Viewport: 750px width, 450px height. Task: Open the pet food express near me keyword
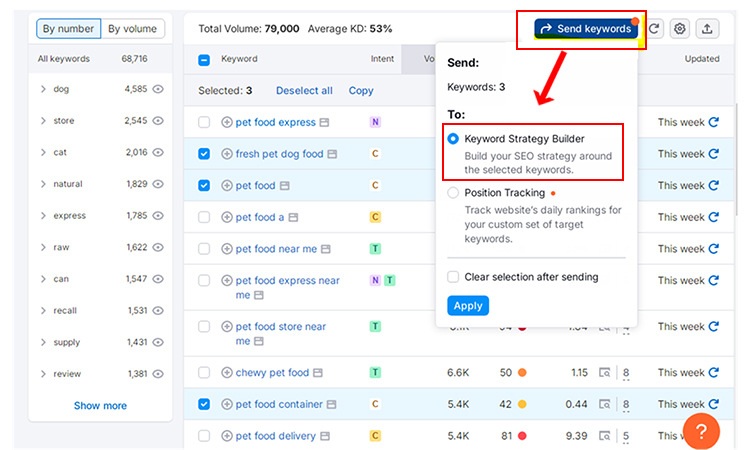point(287,287)
